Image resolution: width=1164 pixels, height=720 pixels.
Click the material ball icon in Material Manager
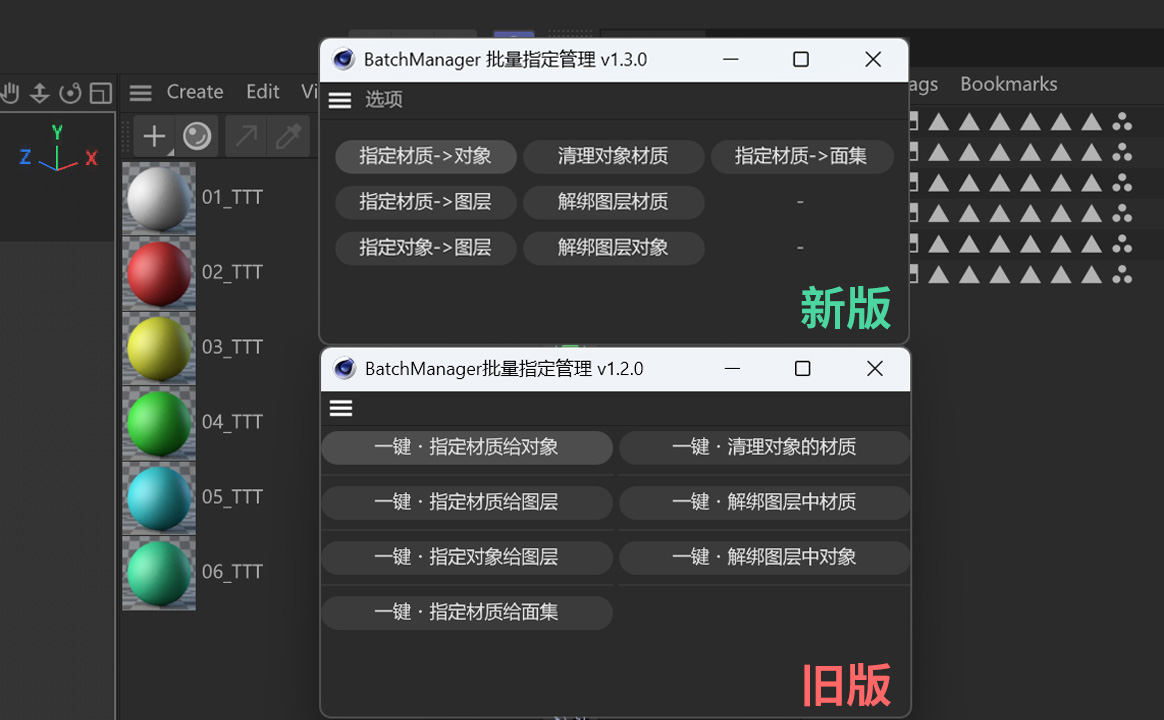(x=197, y=135)
